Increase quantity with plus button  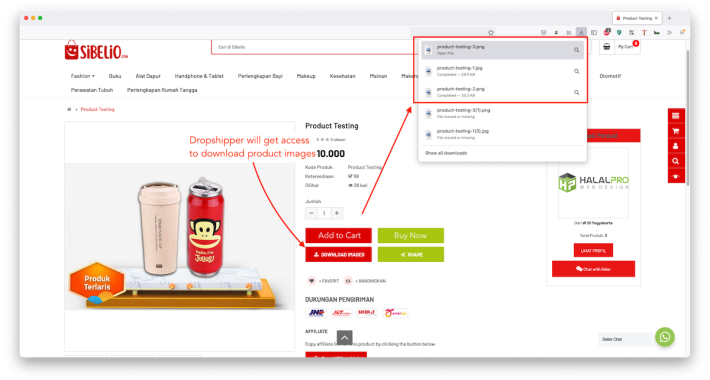point(337,213)
